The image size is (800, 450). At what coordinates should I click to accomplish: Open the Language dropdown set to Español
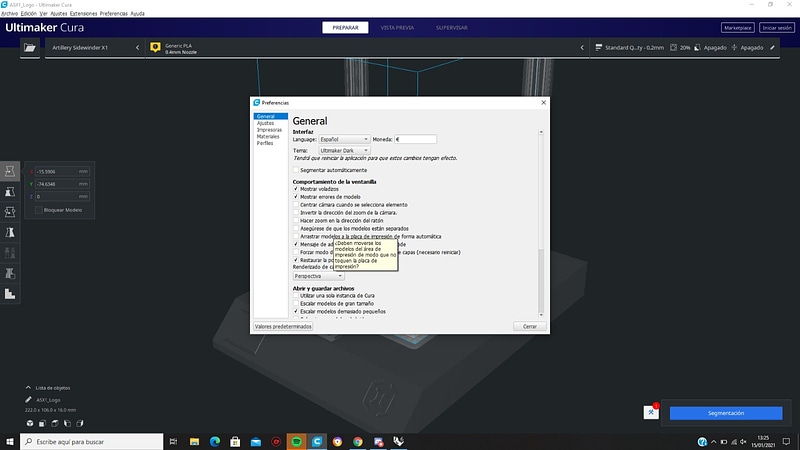(344, 139)
